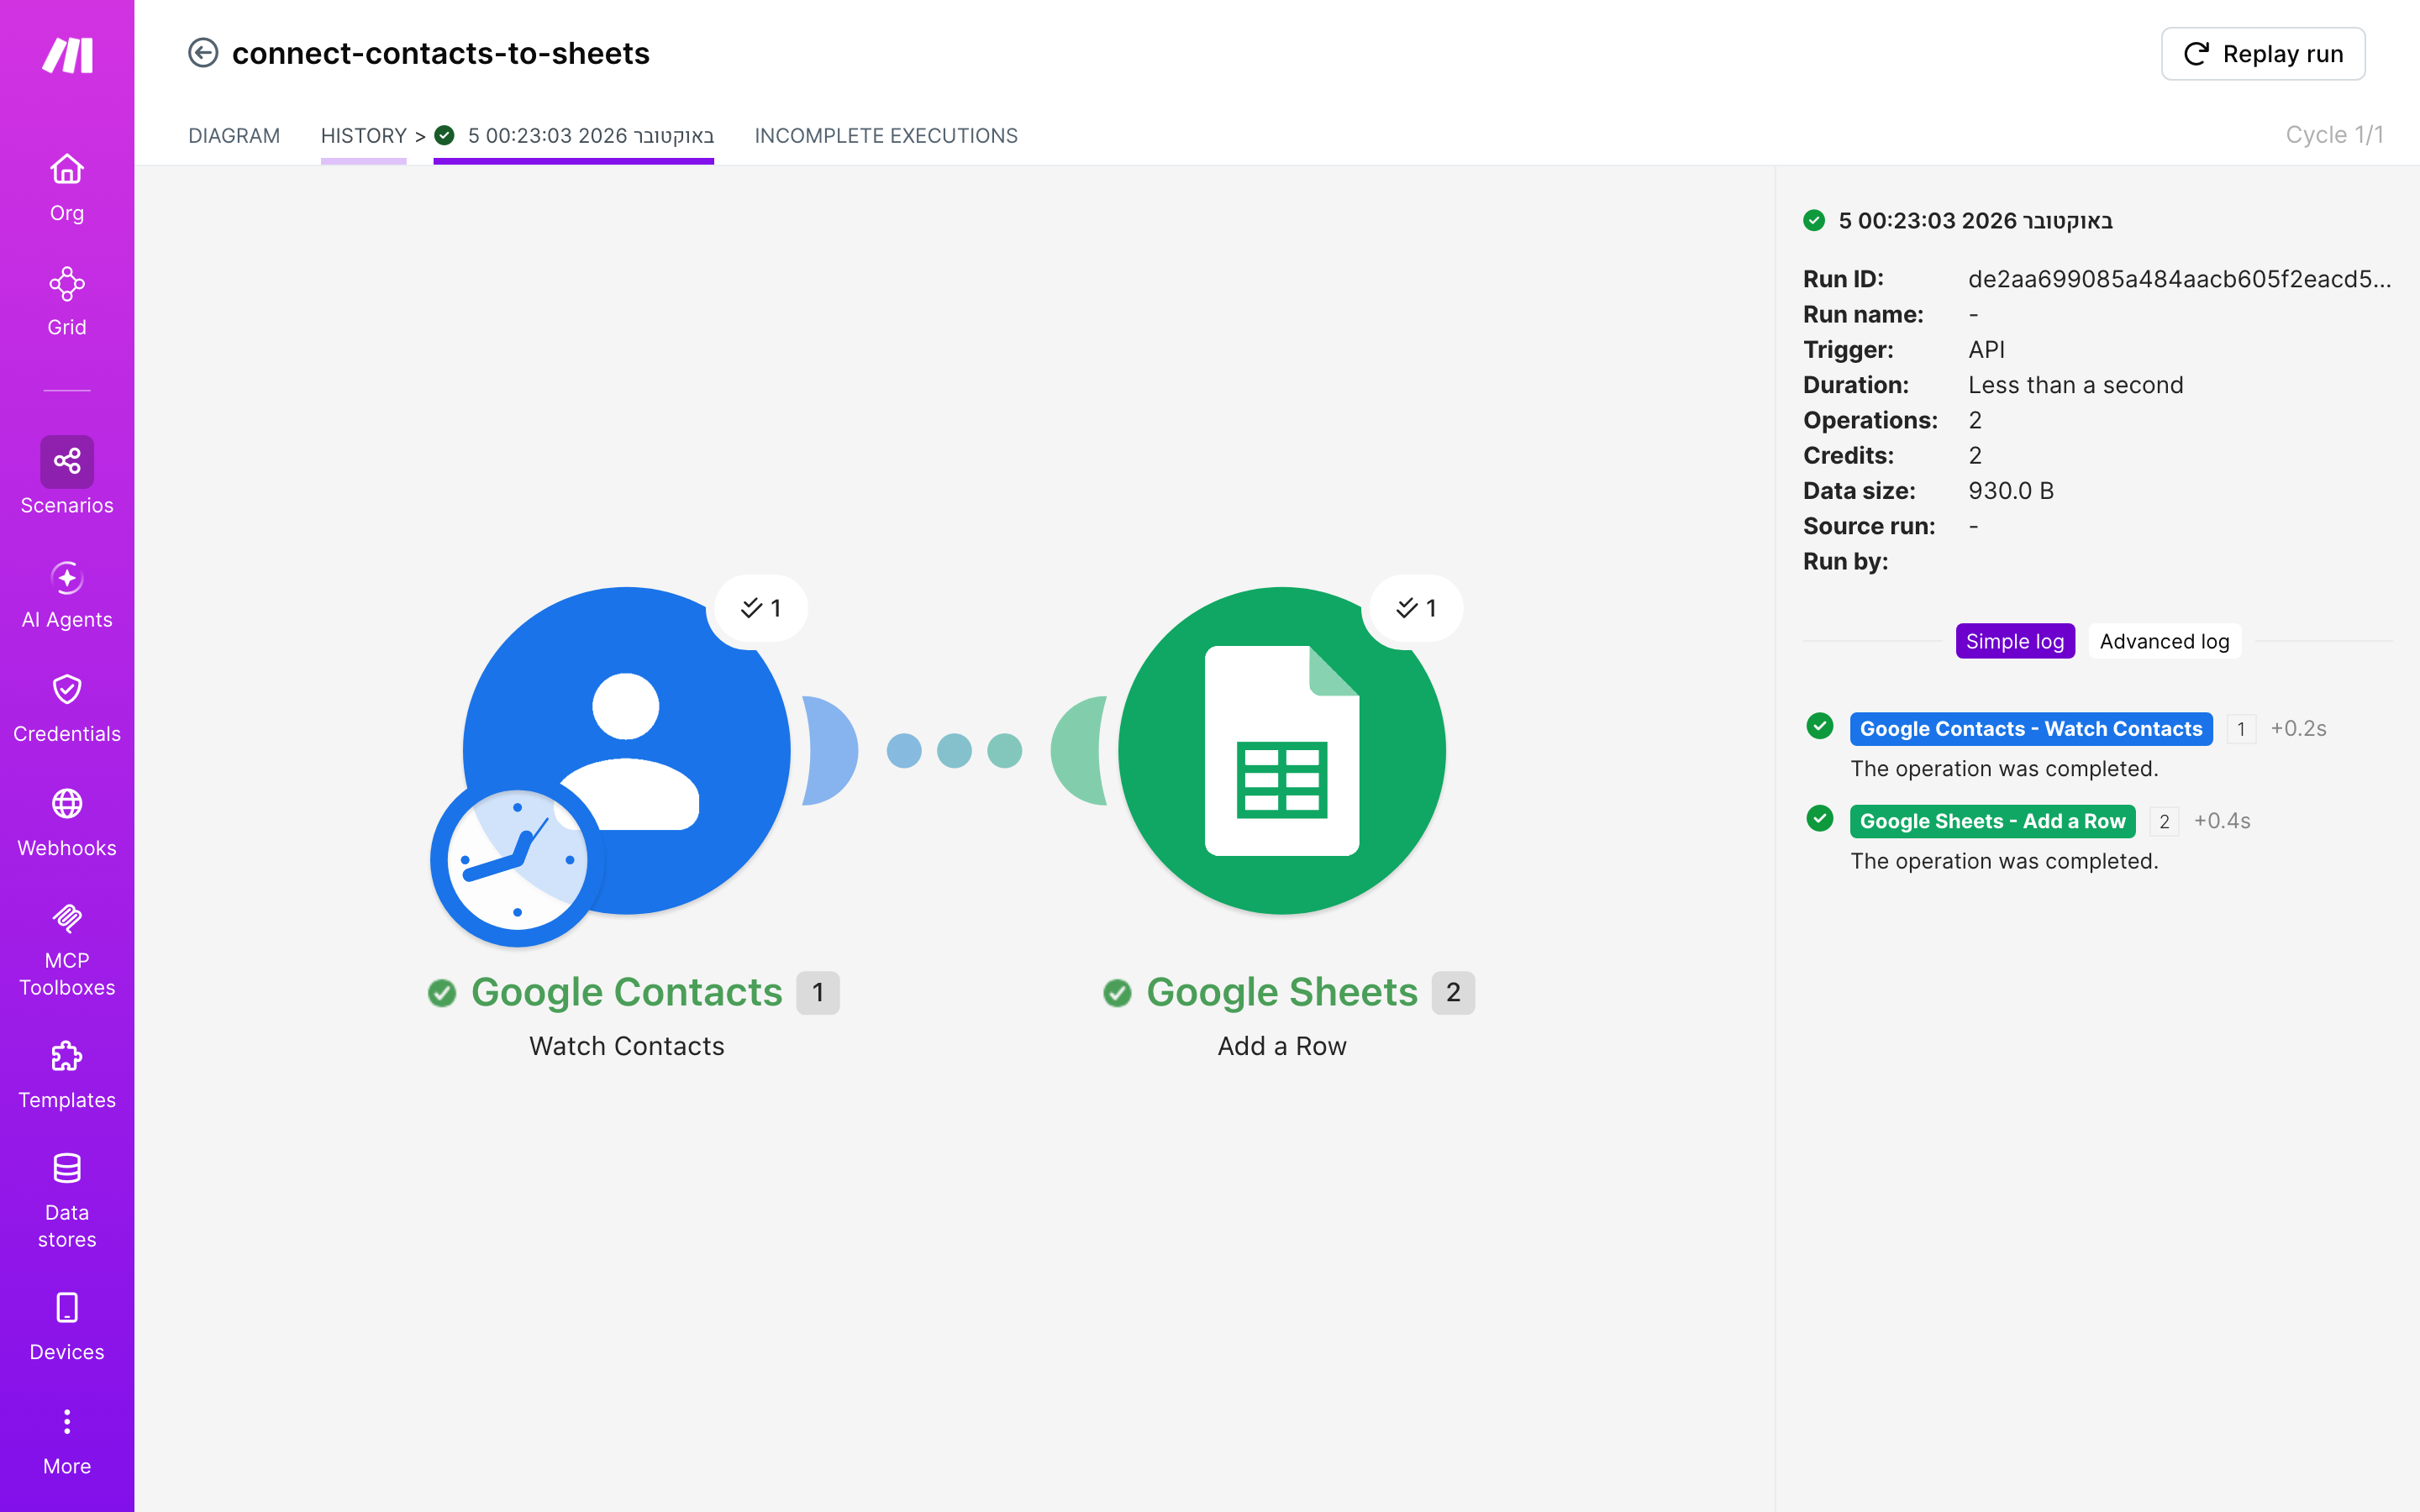Click the clock trigger icon on Google Contacts

[517, 861]
